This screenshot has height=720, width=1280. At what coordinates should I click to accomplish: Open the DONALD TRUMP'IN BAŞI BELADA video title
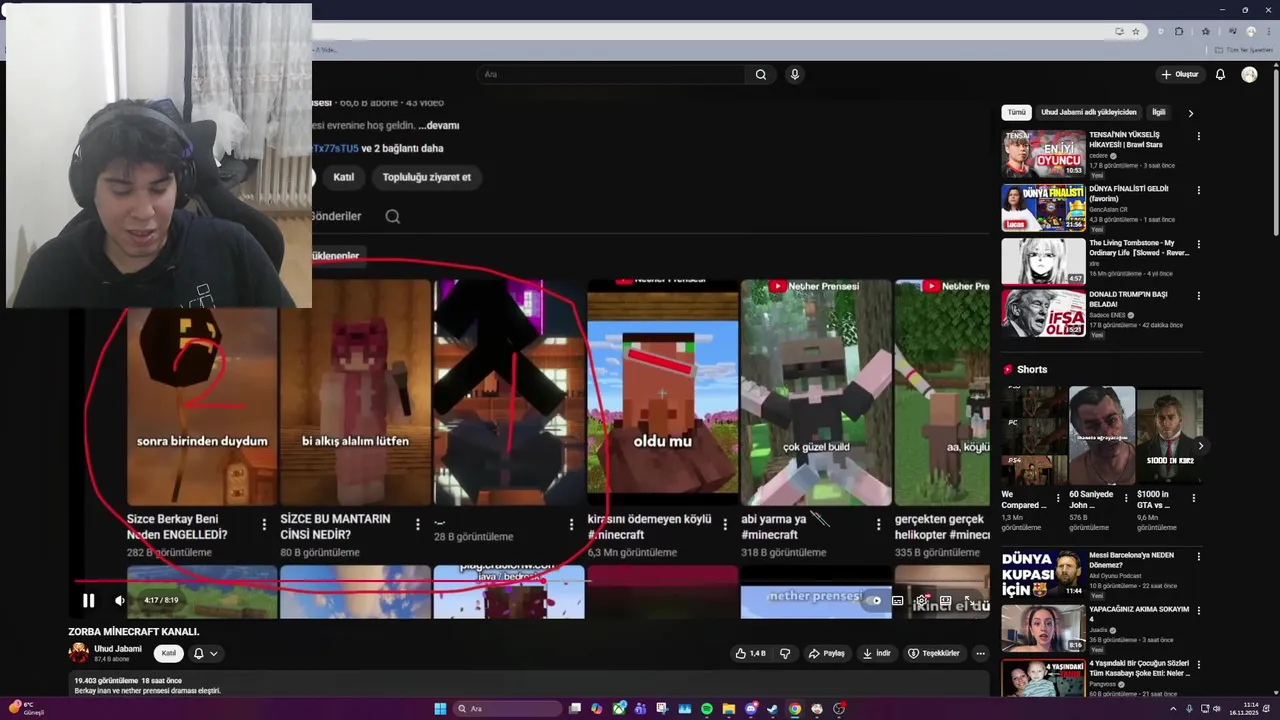coord(1128,299)
